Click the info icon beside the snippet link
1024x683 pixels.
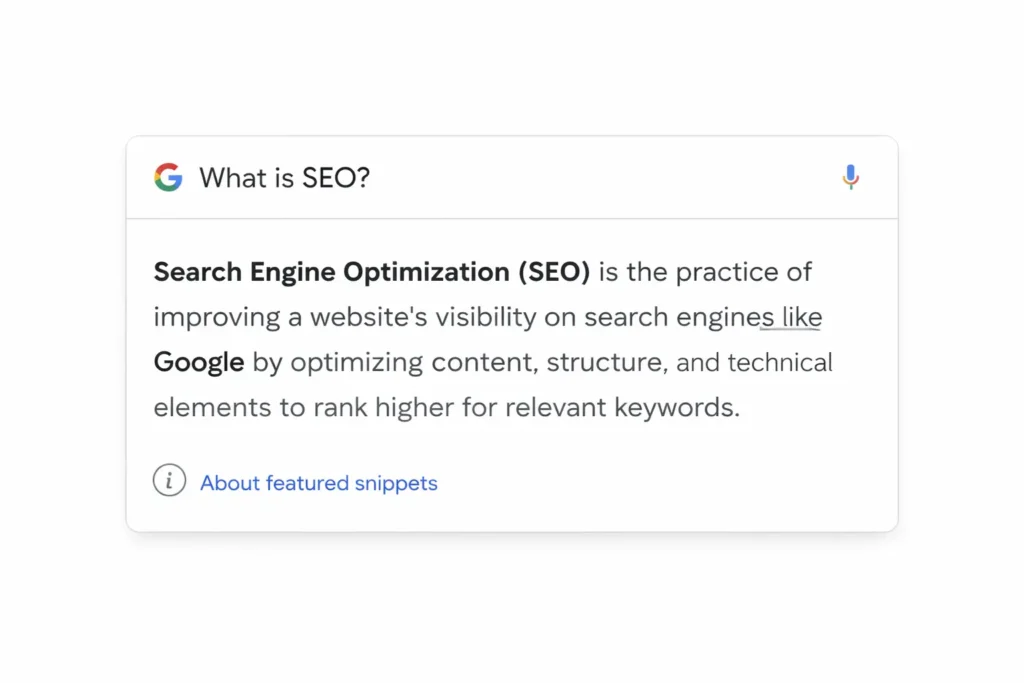(169, 481)
